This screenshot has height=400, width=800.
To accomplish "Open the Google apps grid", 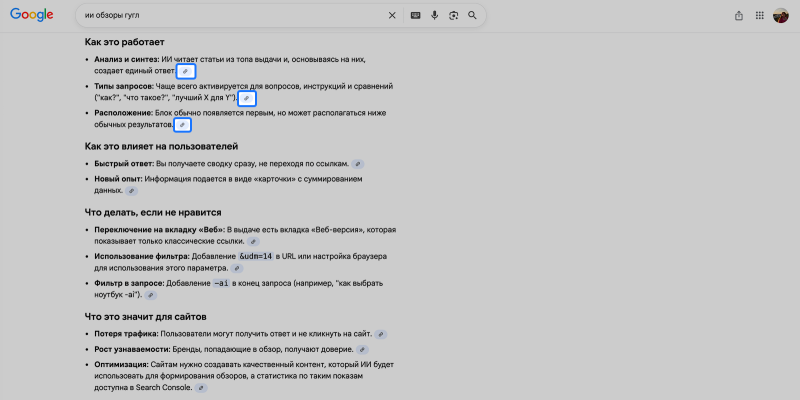I will (x=760, y=16).
